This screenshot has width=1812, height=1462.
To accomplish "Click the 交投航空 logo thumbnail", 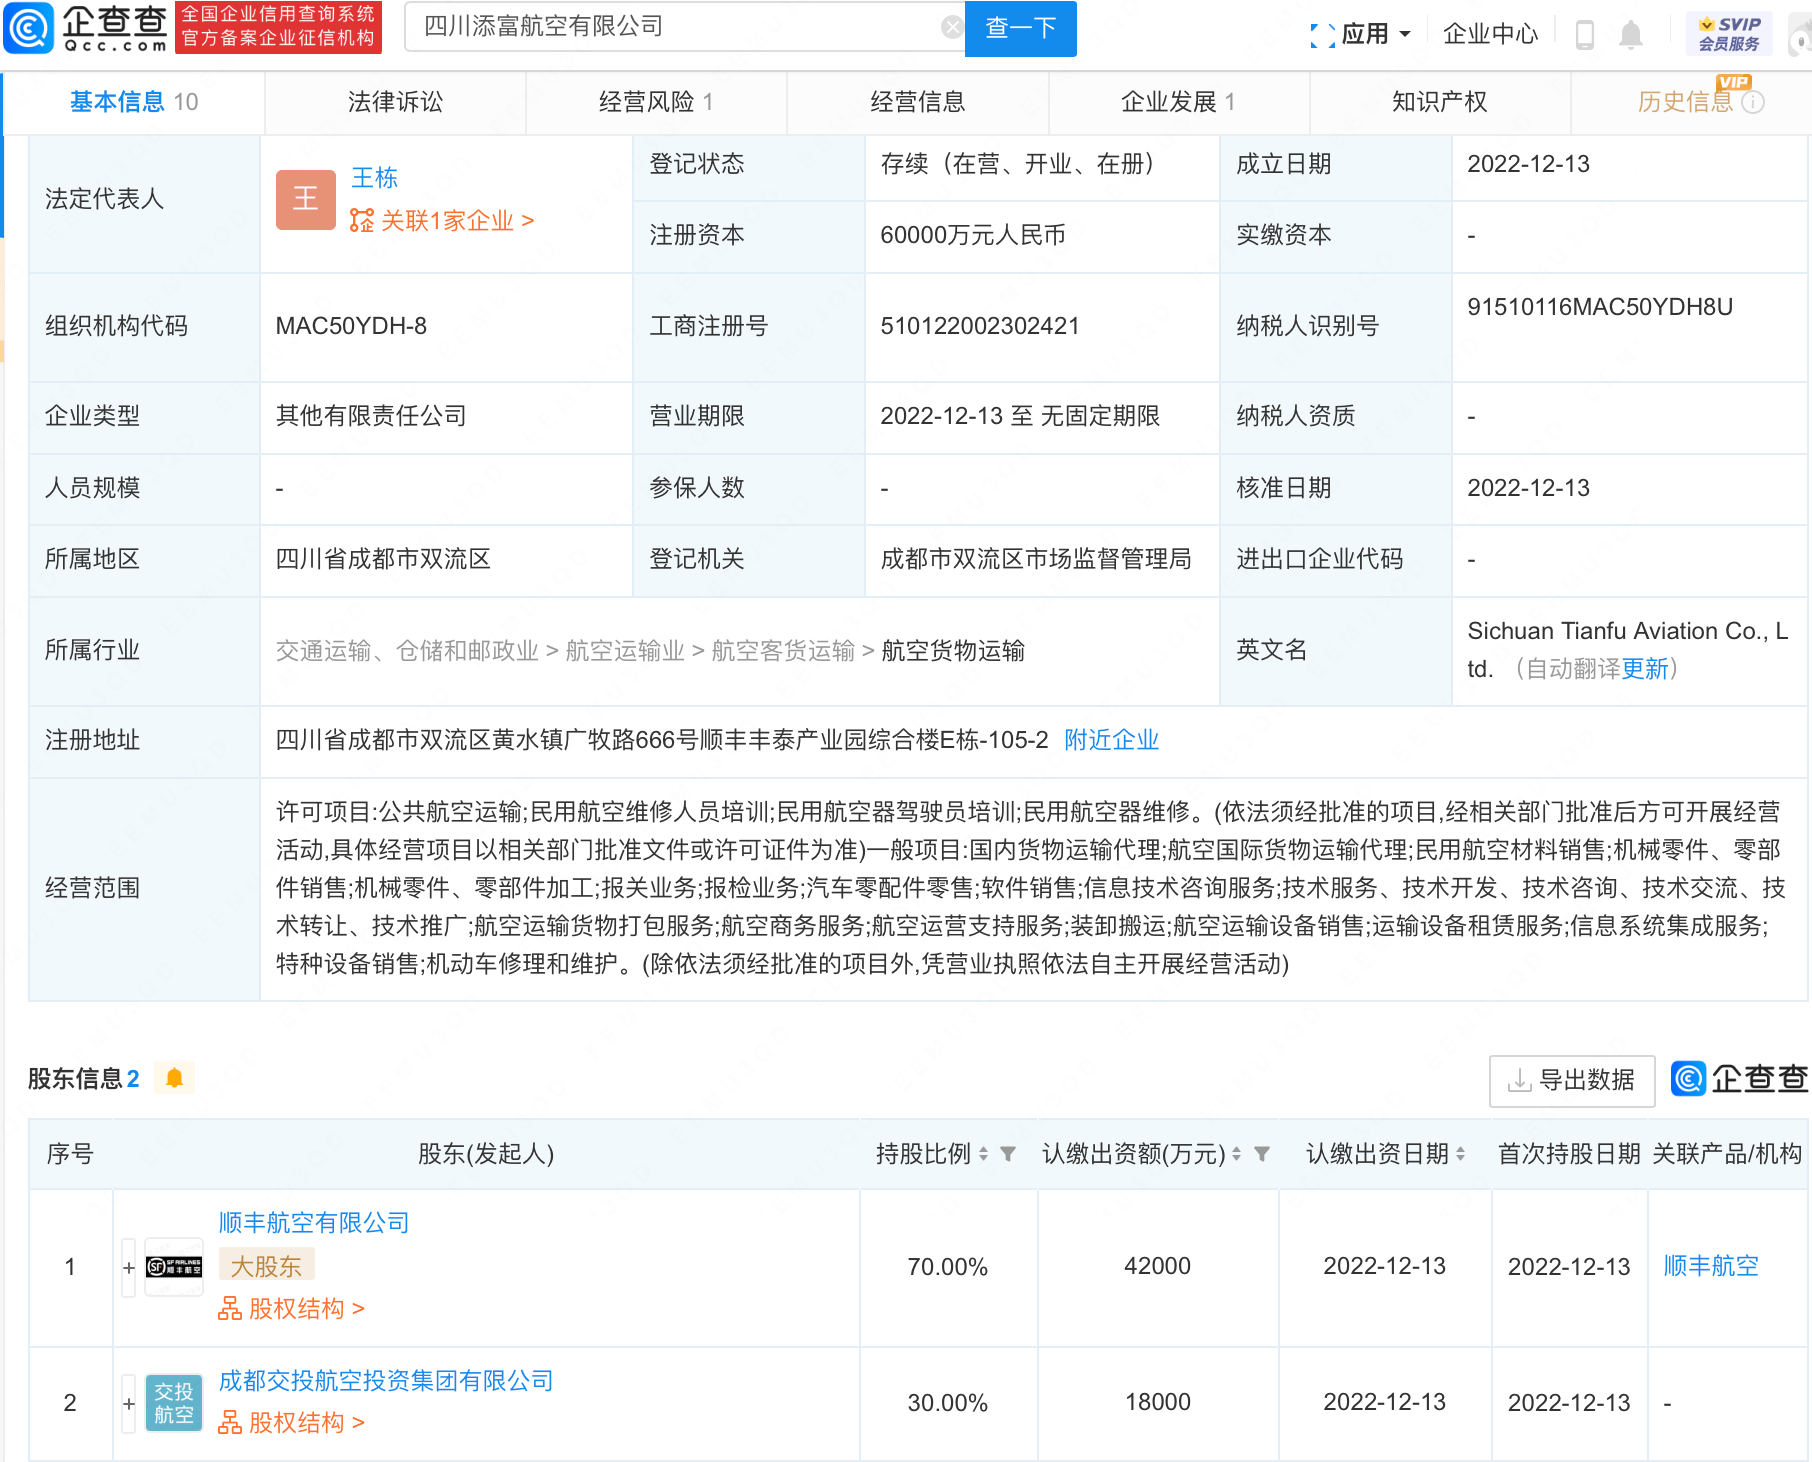I will click(174, 1403).
